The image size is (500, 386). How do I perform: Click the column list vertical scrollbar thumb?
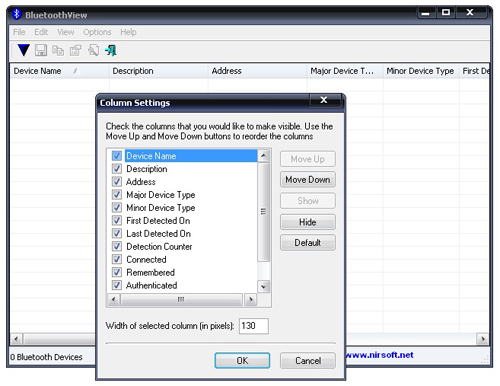click(263, 211)
